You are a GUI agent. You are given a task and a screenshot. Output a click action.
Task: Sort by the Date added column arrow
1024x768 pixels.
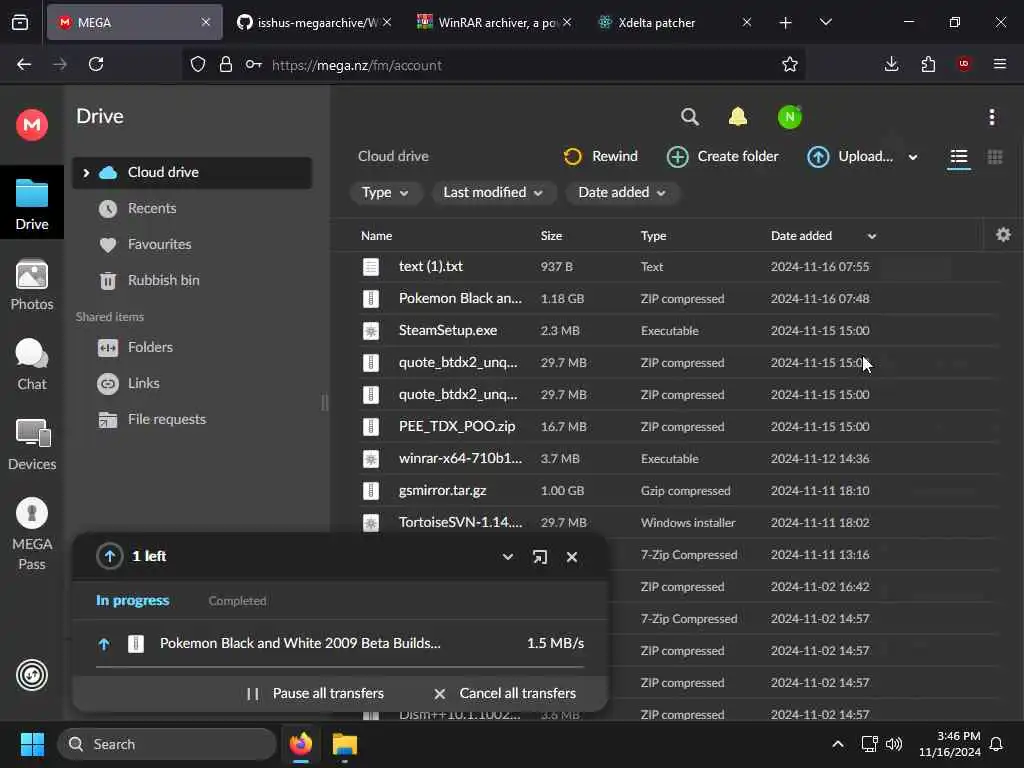[x=872, y=236]
